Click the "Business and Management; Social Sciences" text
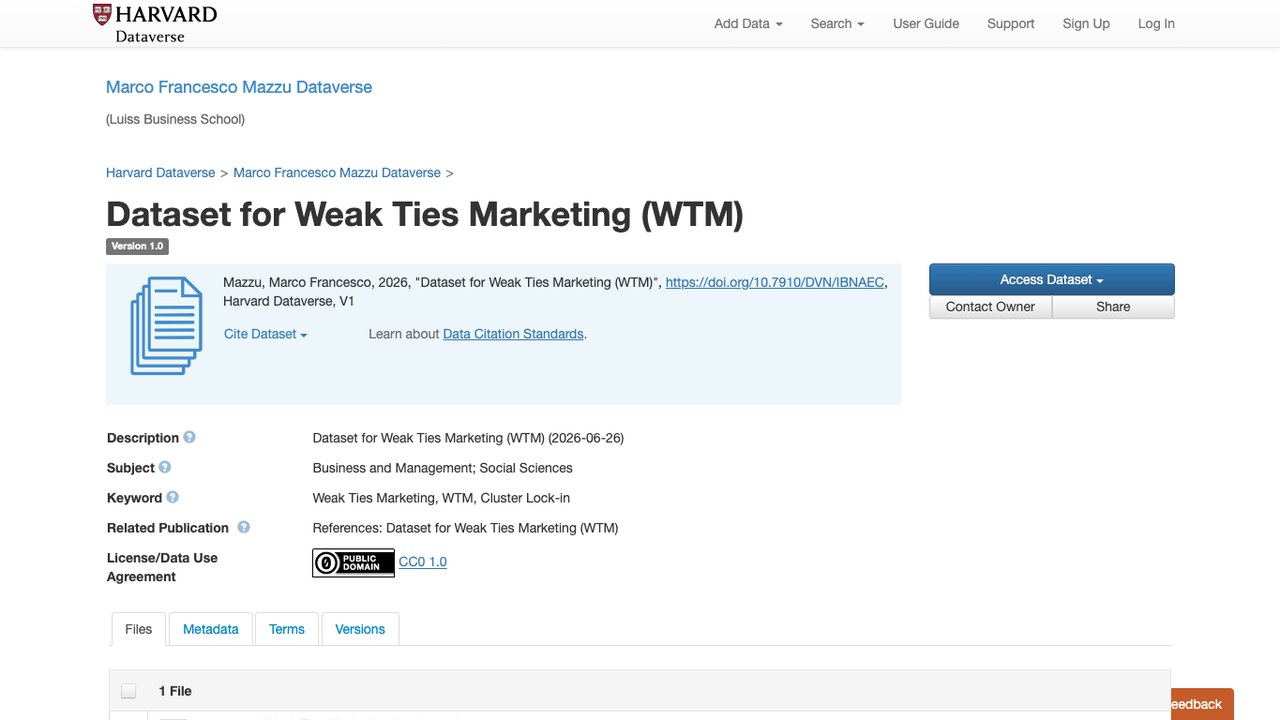1280x720 pixels. pos(443,468)
